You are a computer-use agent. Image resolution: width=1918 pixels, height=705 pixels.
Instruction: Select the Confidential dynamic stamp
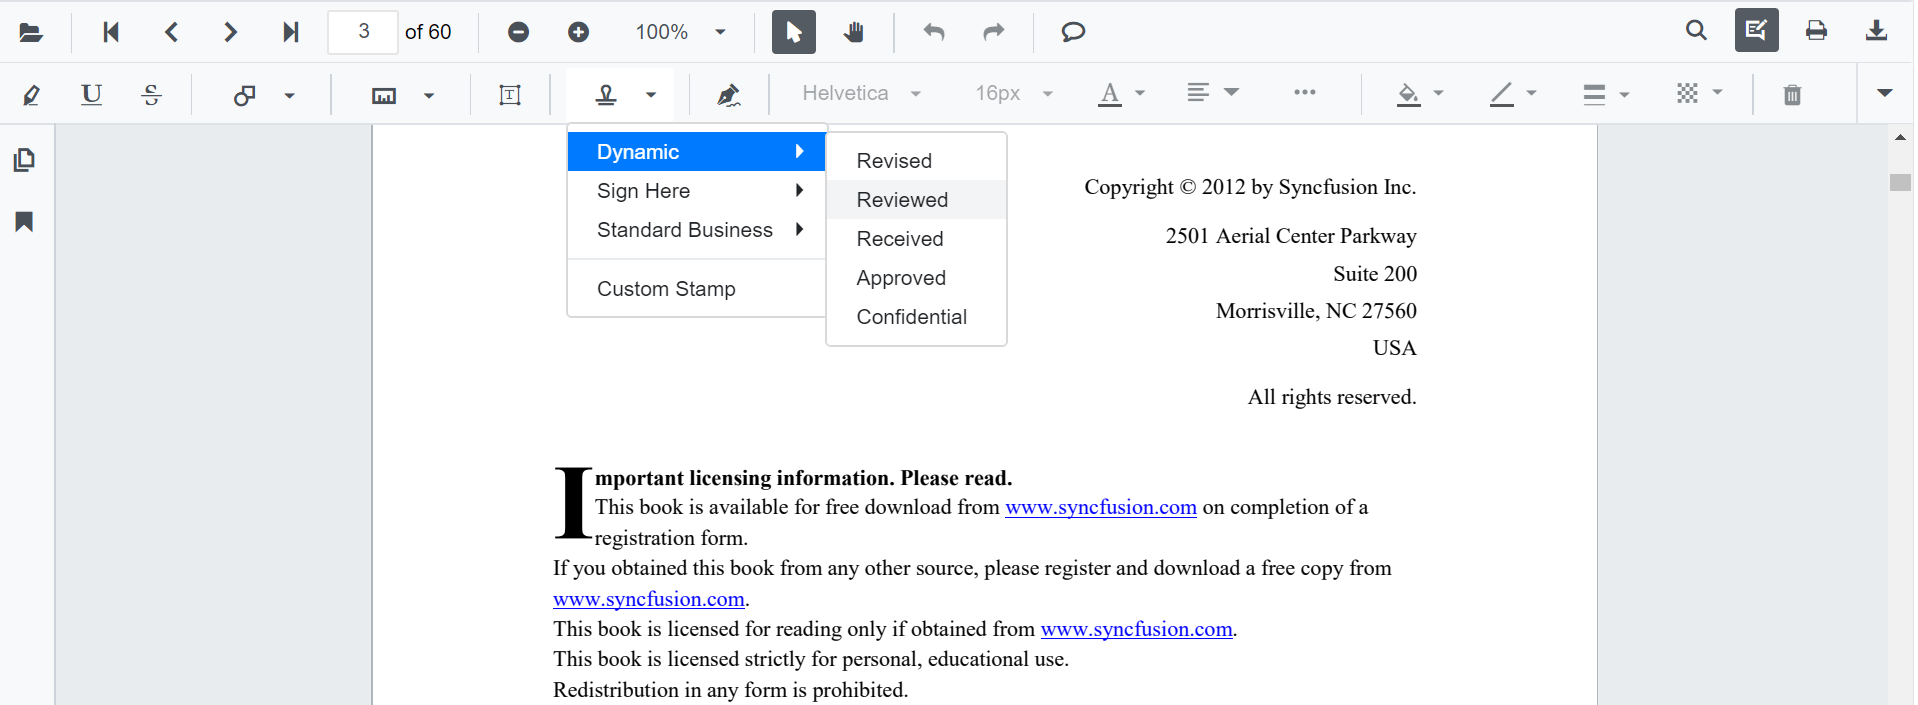(x=916, y=316)
